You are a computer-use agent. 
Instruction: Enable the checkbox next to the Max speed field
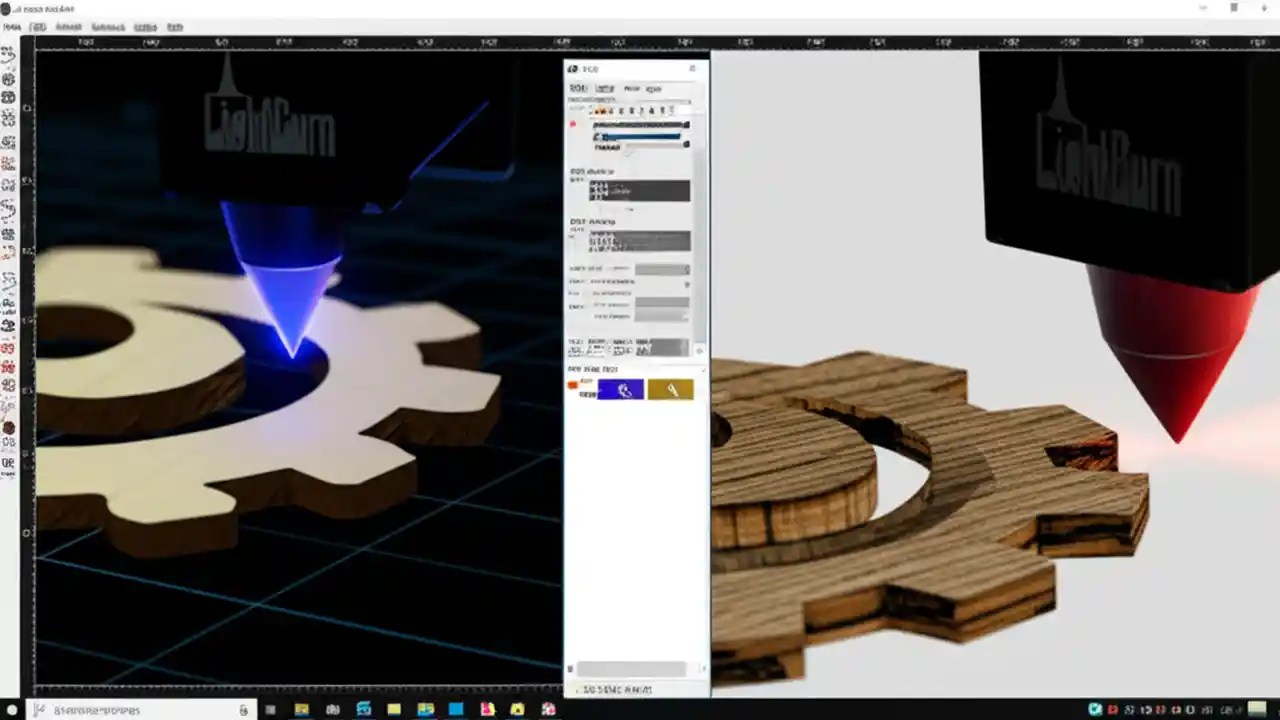[x=578, y=268]
